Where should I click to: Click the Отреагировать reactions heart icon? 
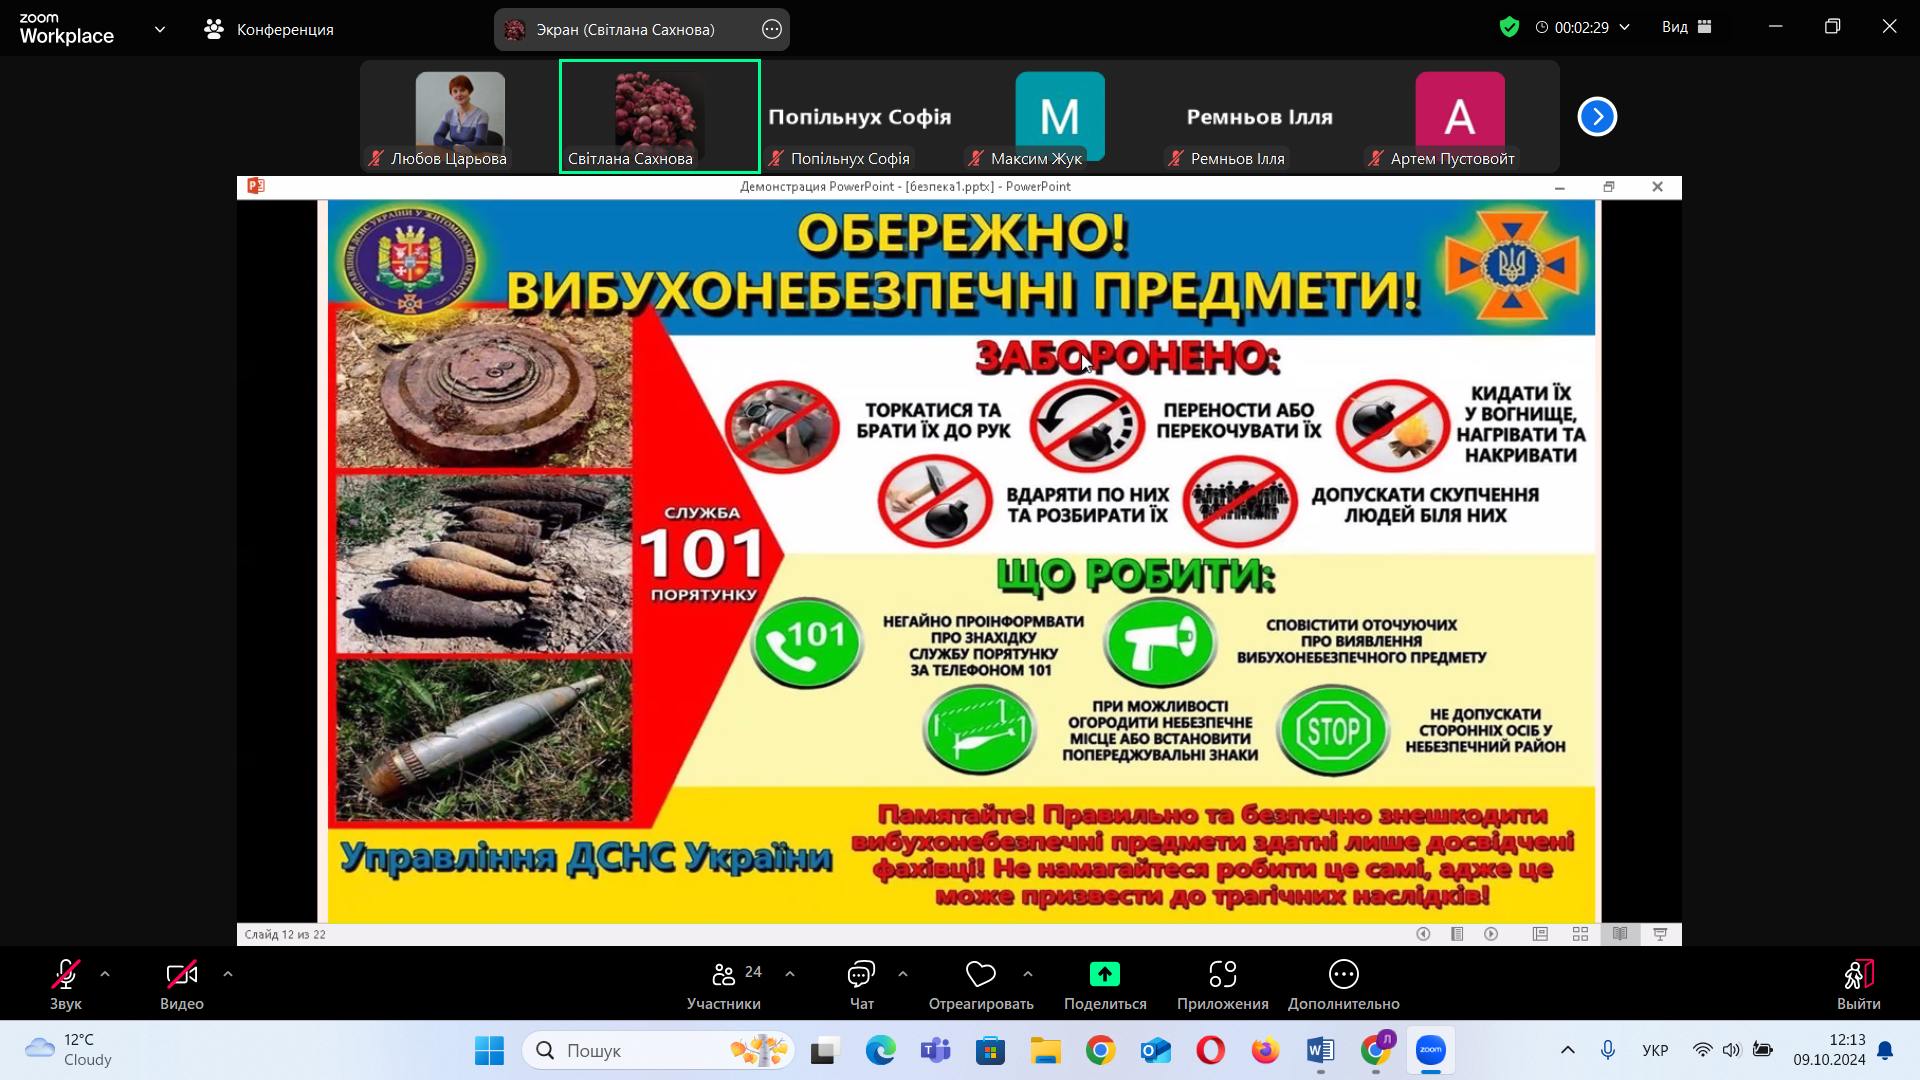point(980,975)
